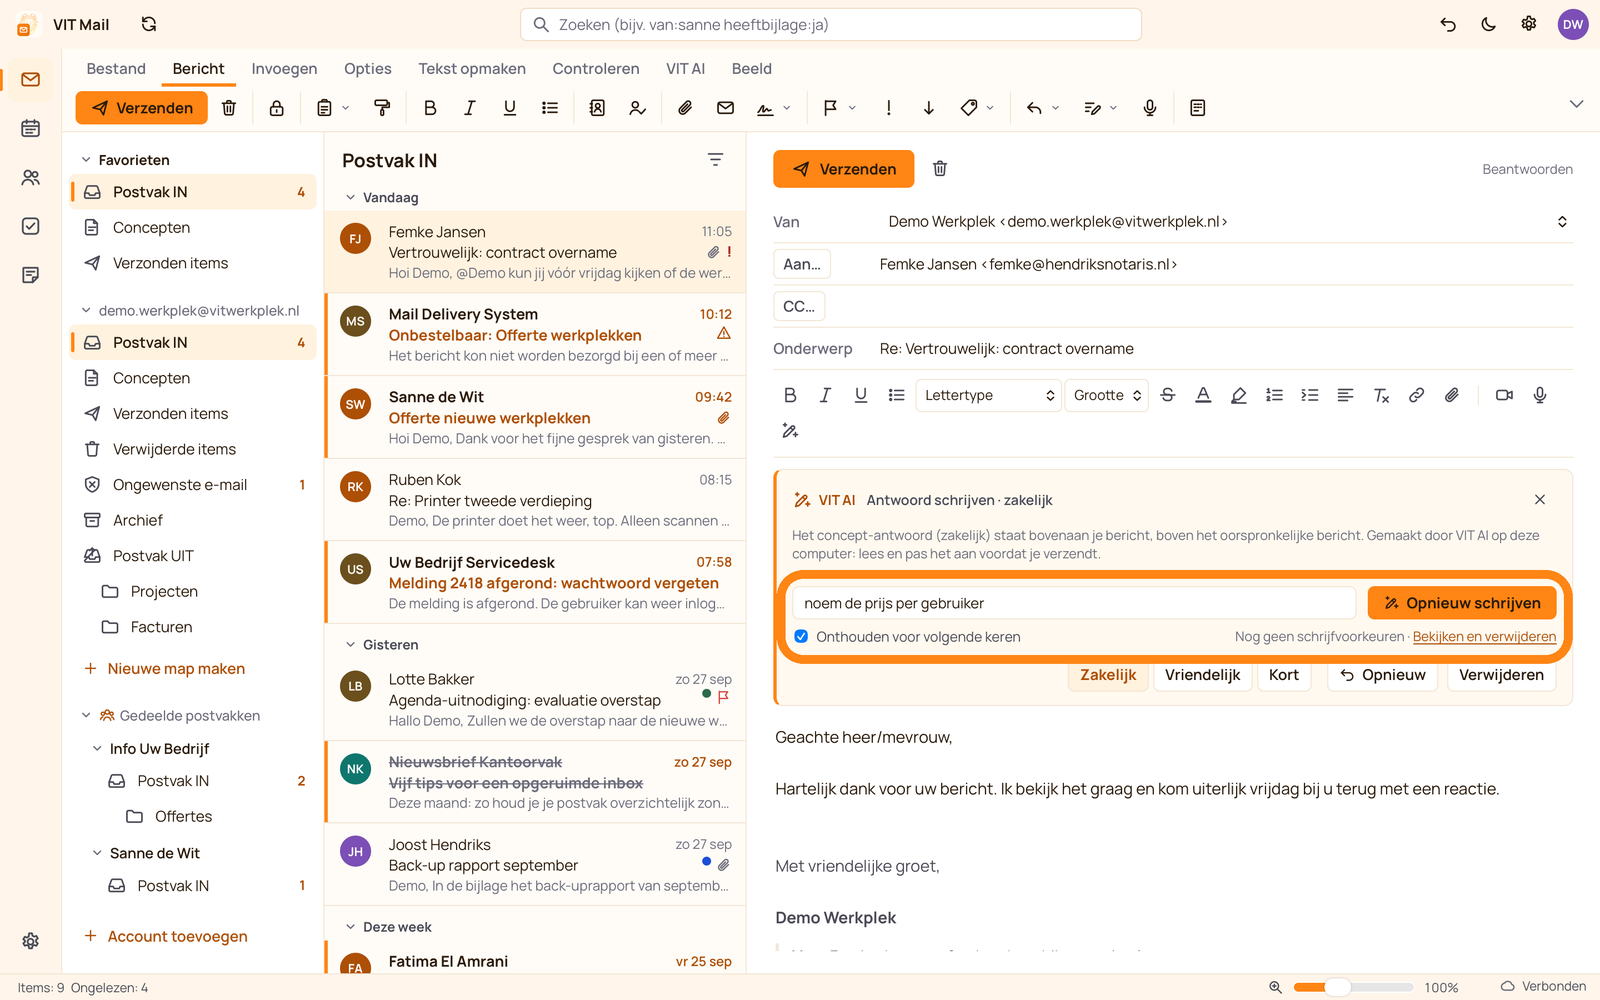1600x1000 pixels.
Task: Insert link using compose toolbar chain icon
Action: (x=1416, y=395)
